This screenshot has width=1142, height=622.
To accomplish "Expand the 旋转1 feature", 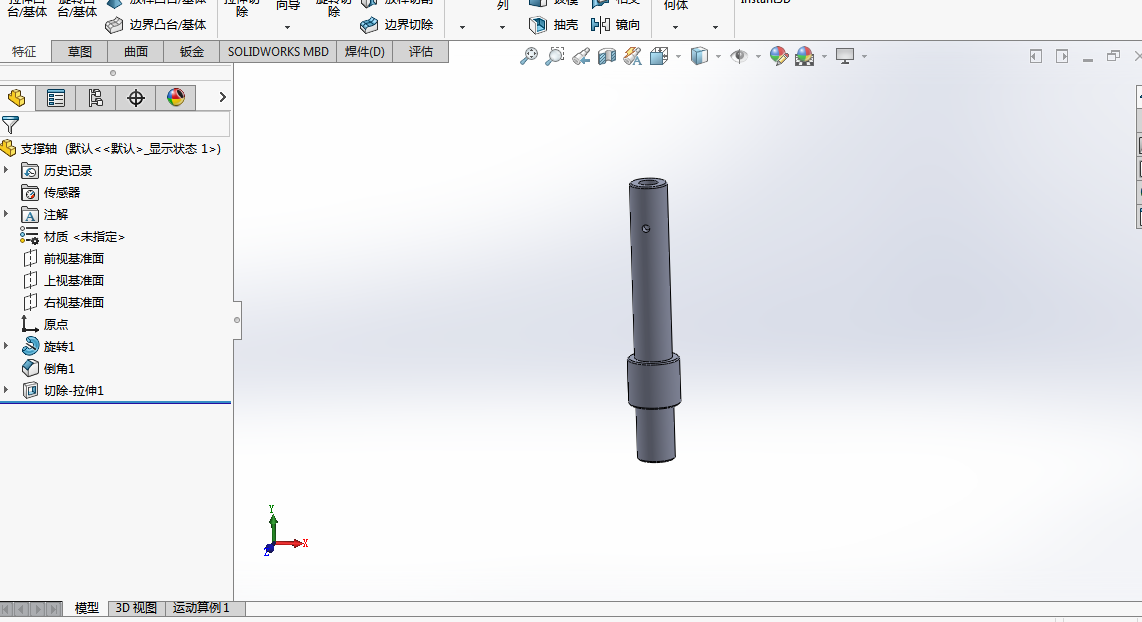I will tap(7, 346).
